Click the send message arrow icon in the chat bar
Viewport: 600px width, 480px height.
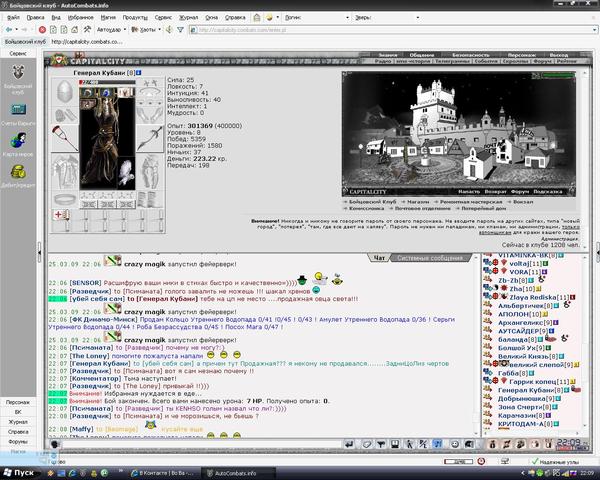[x=349, y=444]
